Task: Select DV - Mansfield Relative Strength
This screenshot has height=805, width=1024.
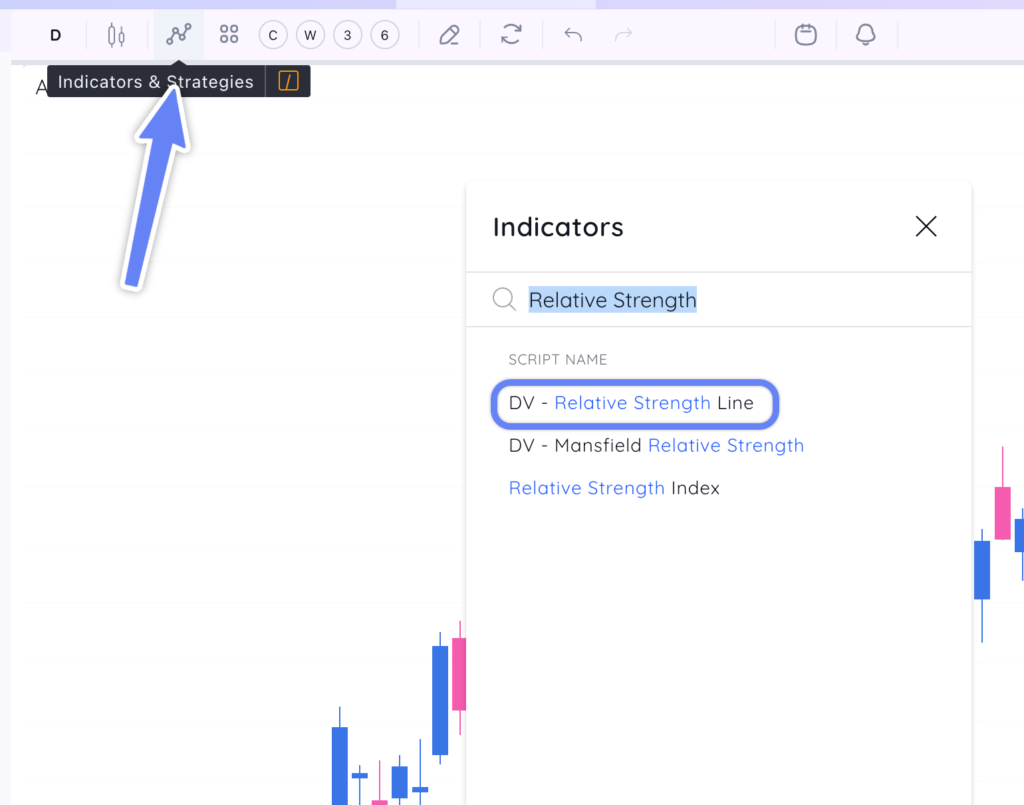Action: (655, 445)
